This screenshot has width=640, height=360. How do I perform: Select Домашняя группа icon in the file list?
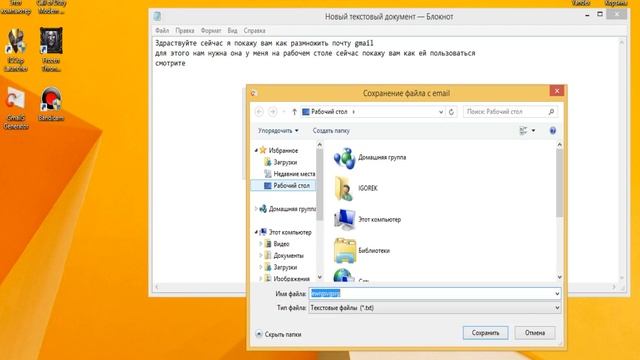pyautogui.click(x=344, y=158)
